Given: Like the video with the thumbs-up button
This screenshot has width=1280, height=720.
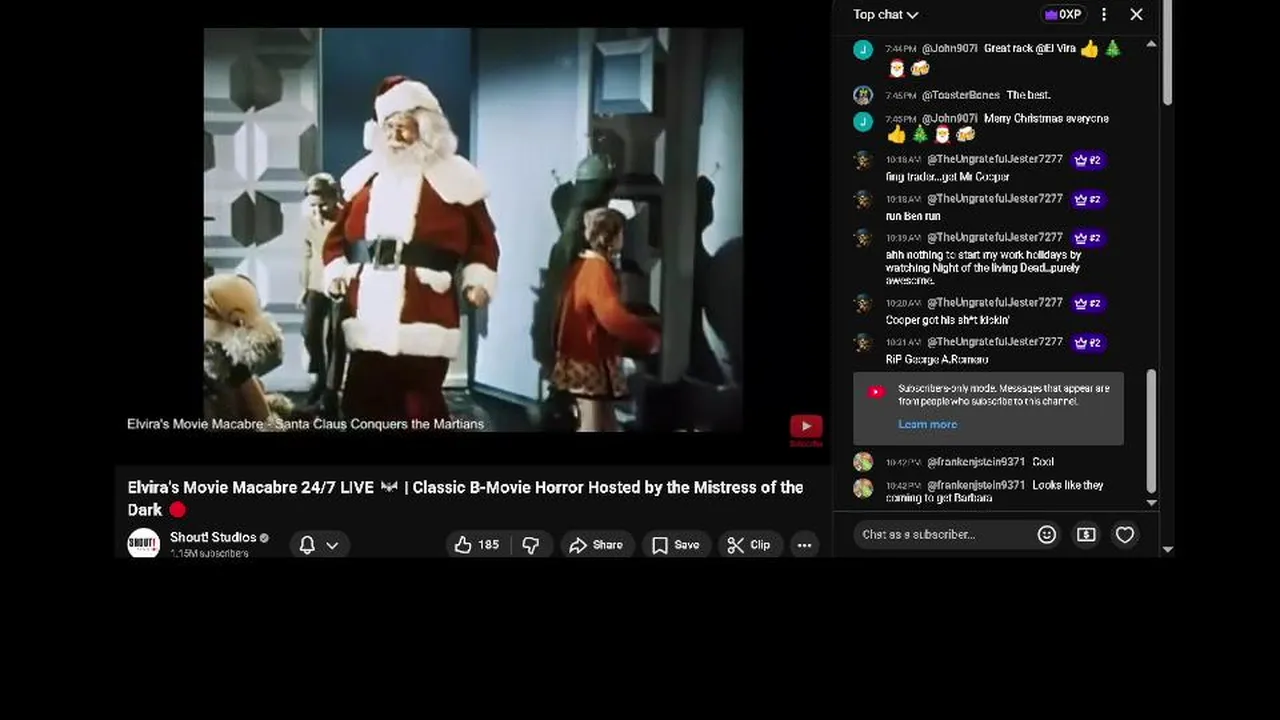Looking at the screenshot, I should 476,545.
